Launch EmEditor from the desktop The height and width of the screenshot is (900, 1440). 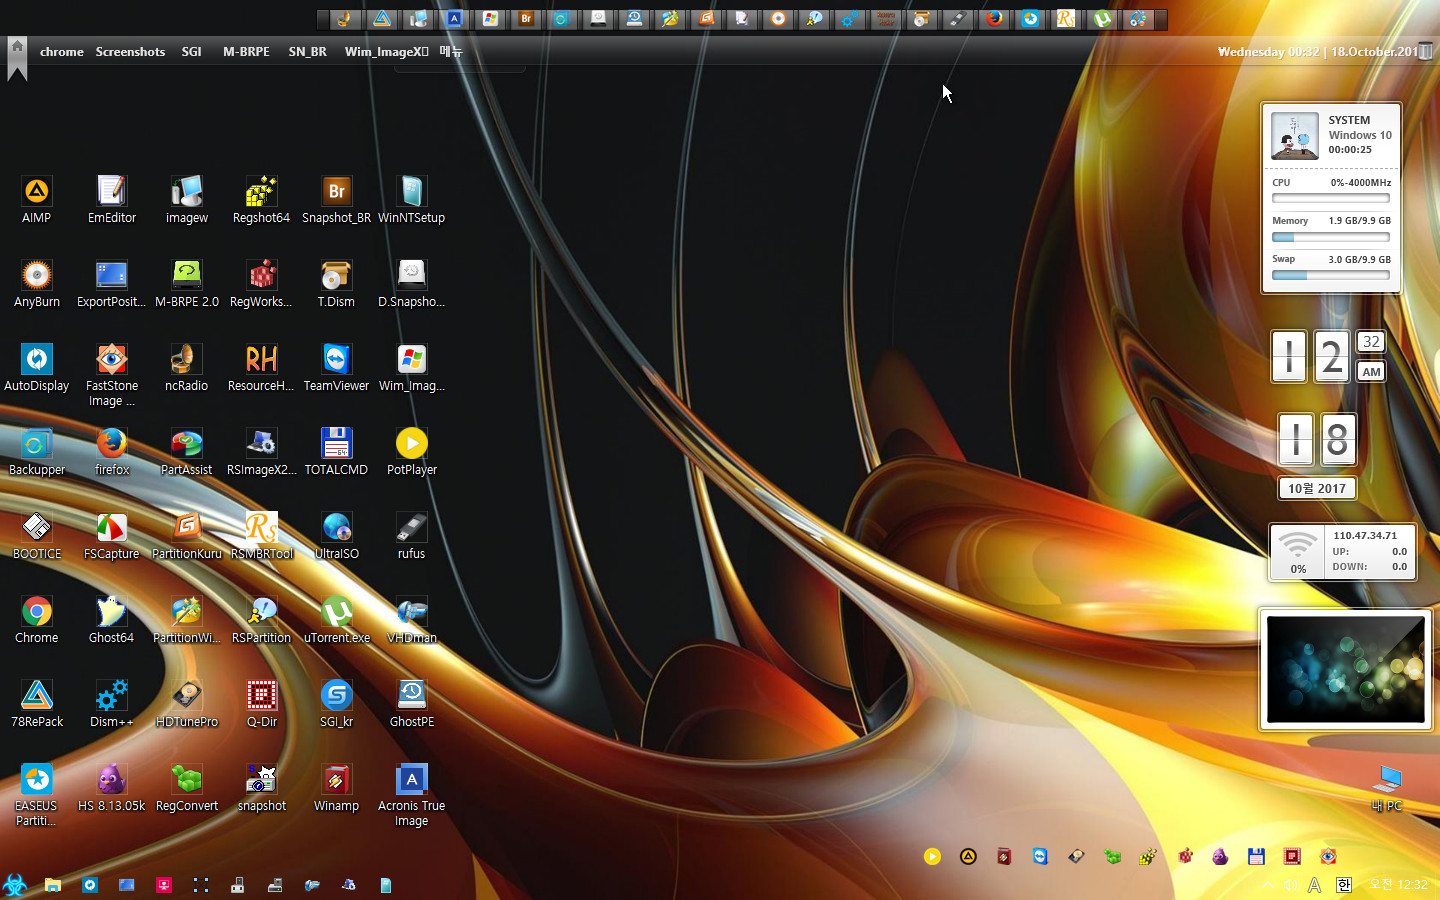(112, 198)
